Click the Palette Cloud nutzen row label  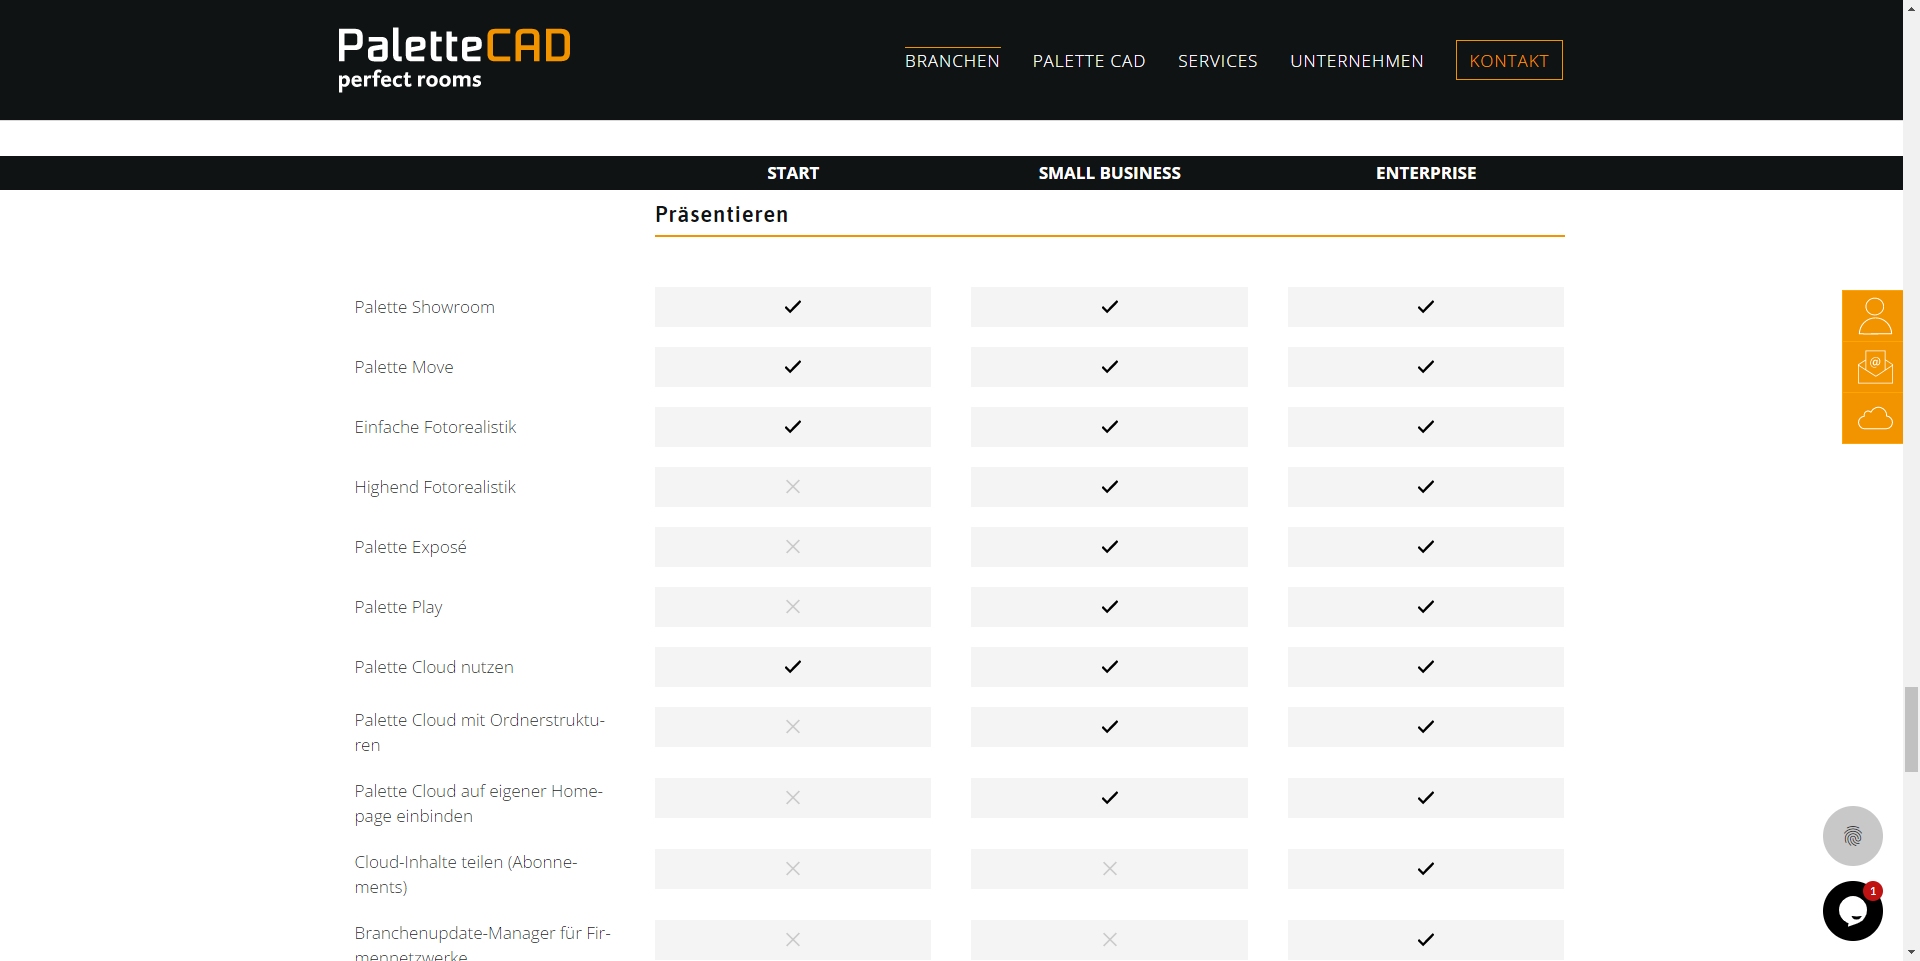pyautogui.click(x=434, y=667)
